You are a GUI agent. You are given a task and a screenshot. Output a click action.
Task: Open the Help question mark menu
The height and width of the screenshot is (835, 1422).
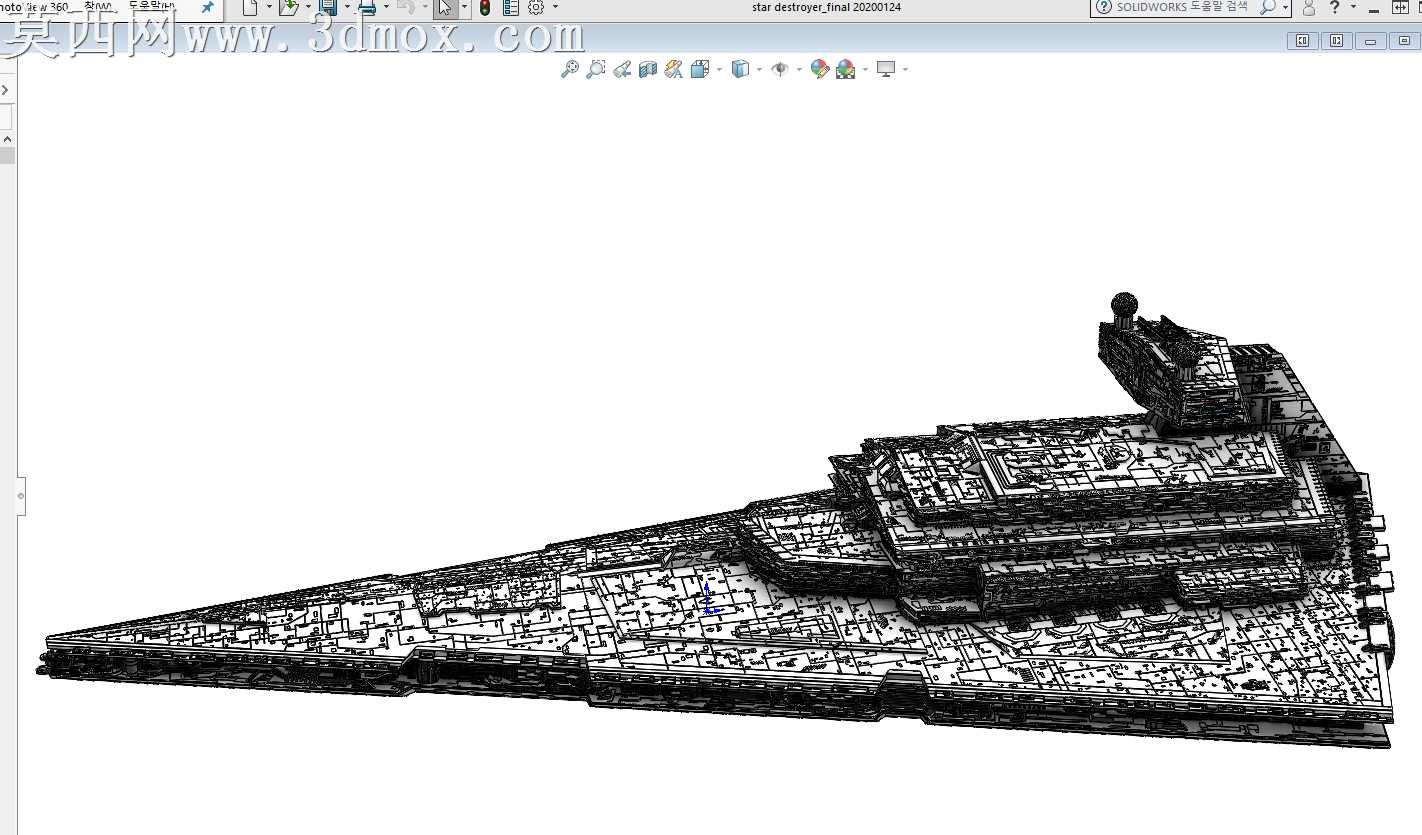pos(1335,7)
